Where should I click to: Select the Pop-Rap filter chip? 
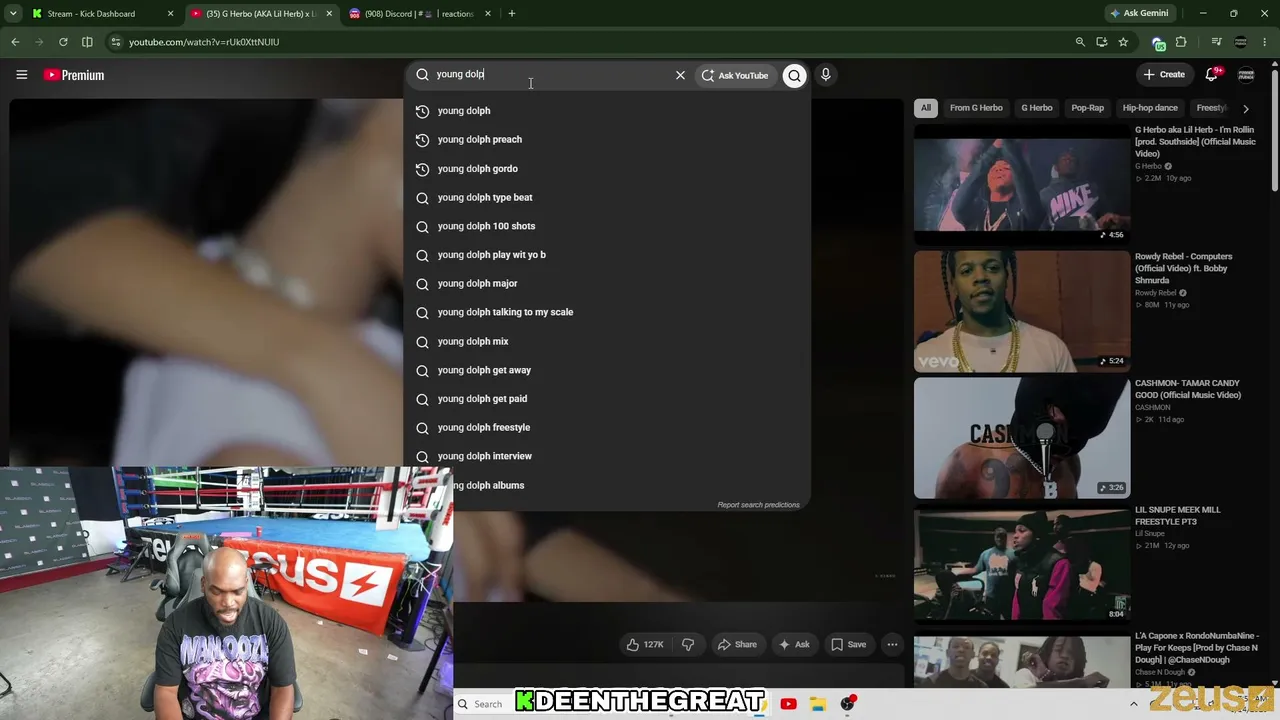(x=1088, y=108)
